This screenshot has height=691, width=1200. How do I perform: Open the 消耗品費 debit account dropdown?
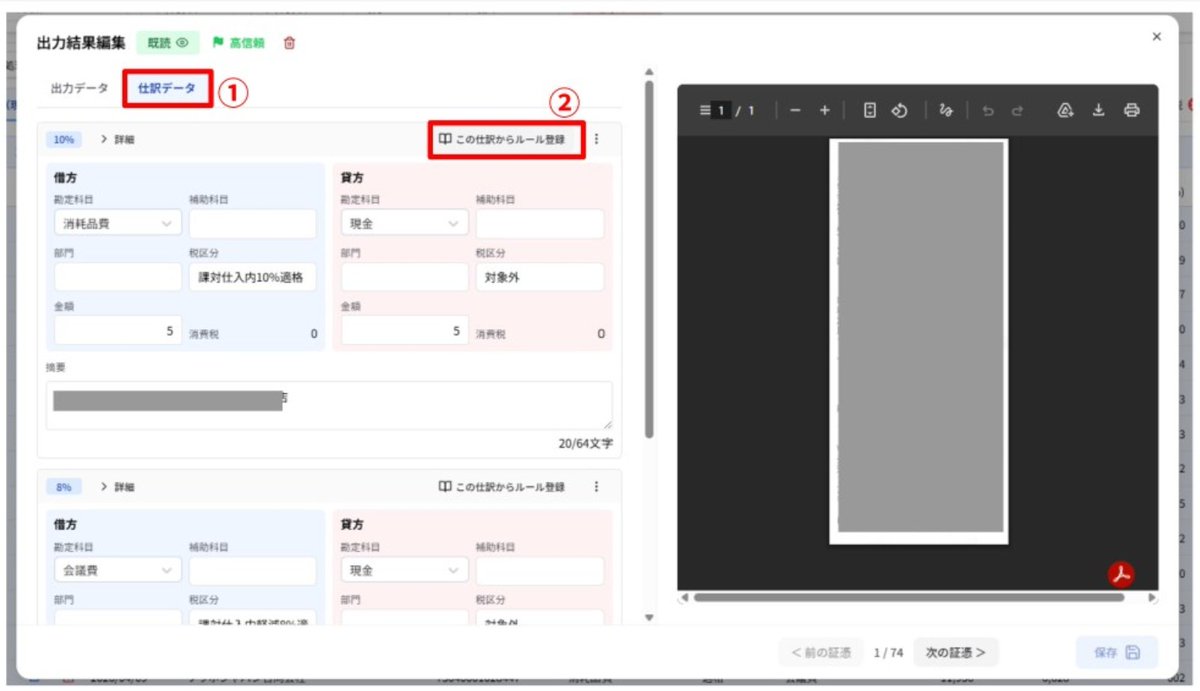(118, 224)
